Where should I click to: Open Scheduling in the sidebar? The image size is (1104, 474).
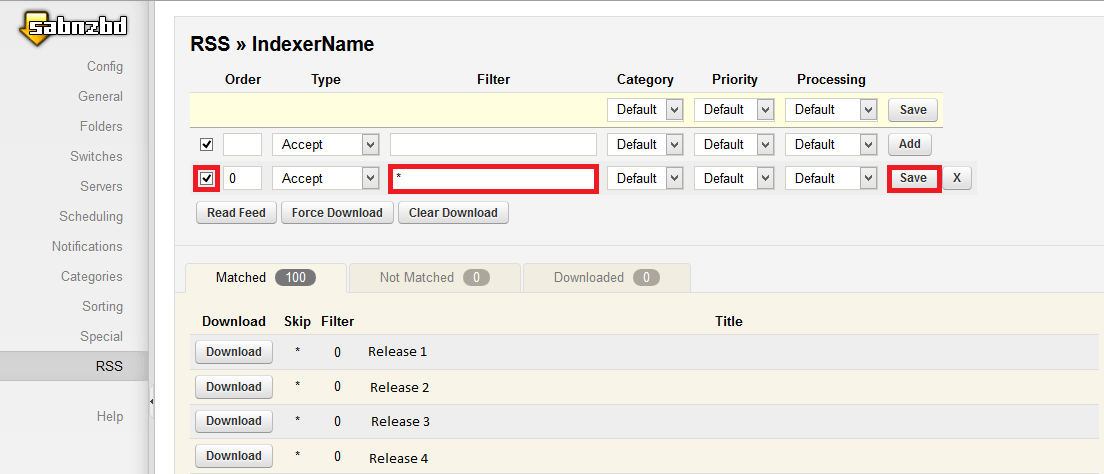[91, 216]
